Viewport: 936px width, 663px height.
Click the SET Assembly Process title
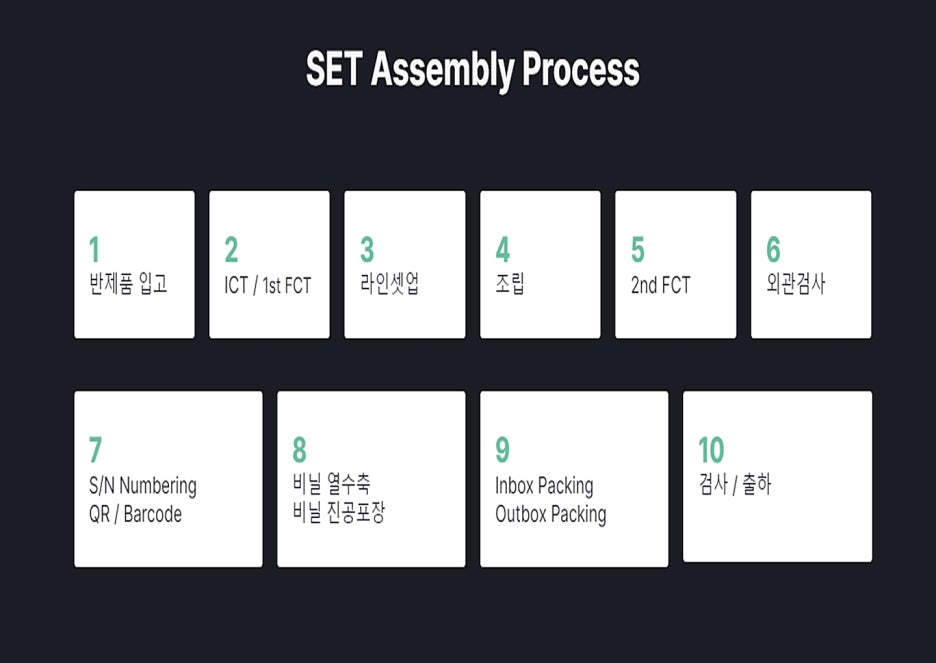click(472, 70)
